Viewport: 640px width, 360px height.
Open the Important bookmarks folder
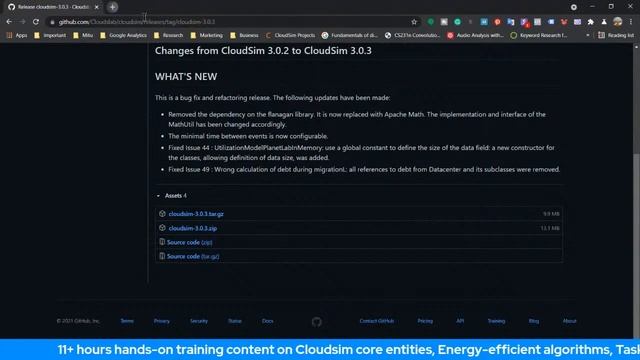[x=50, y=35]
